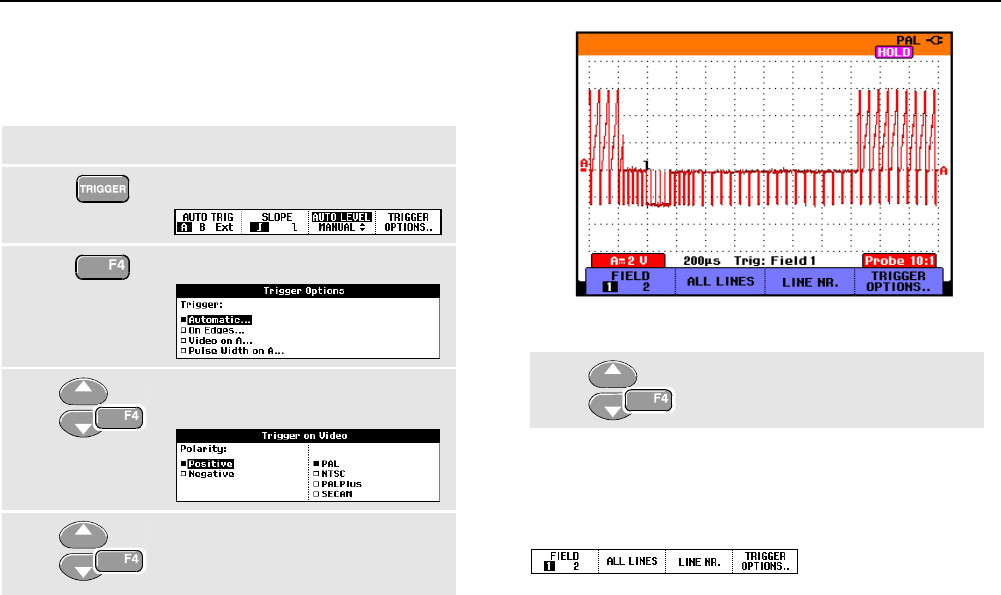Click the PAL label on the orange header
The image size is (1001, 595).
click(908, 40)
